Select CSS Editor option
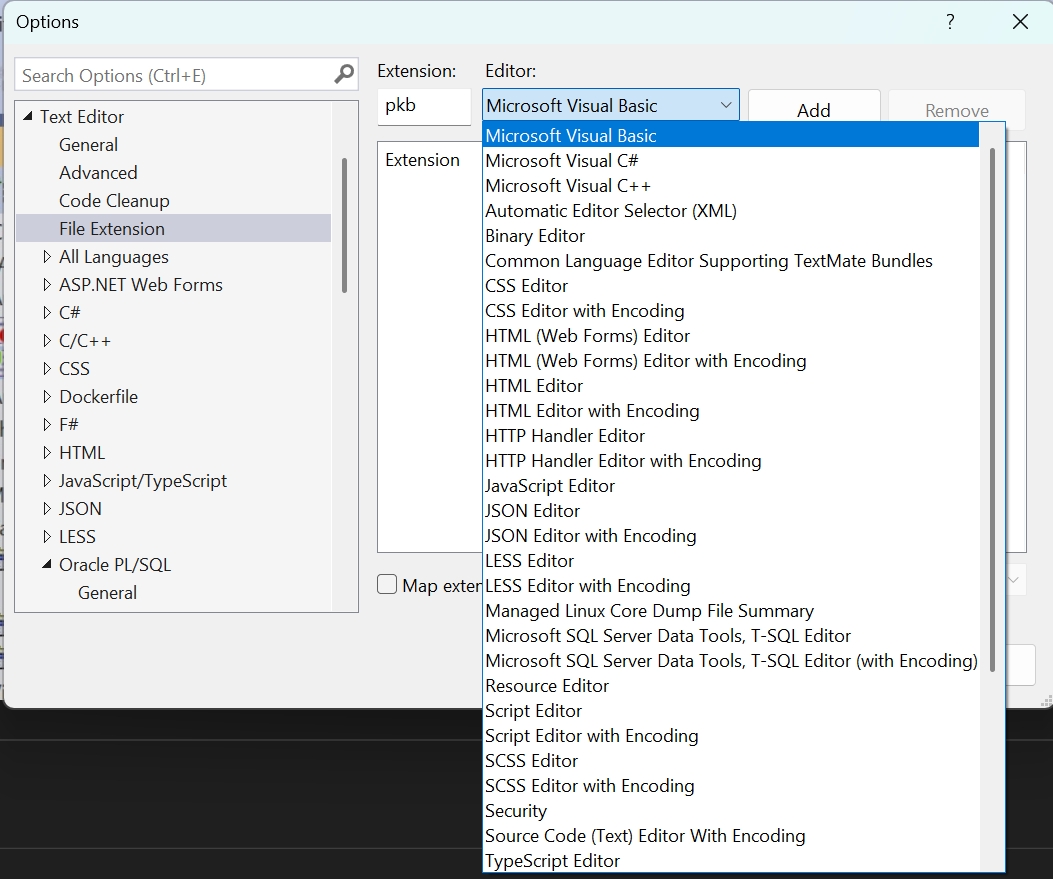This screenshot has width=1053, height=879. 731,285
